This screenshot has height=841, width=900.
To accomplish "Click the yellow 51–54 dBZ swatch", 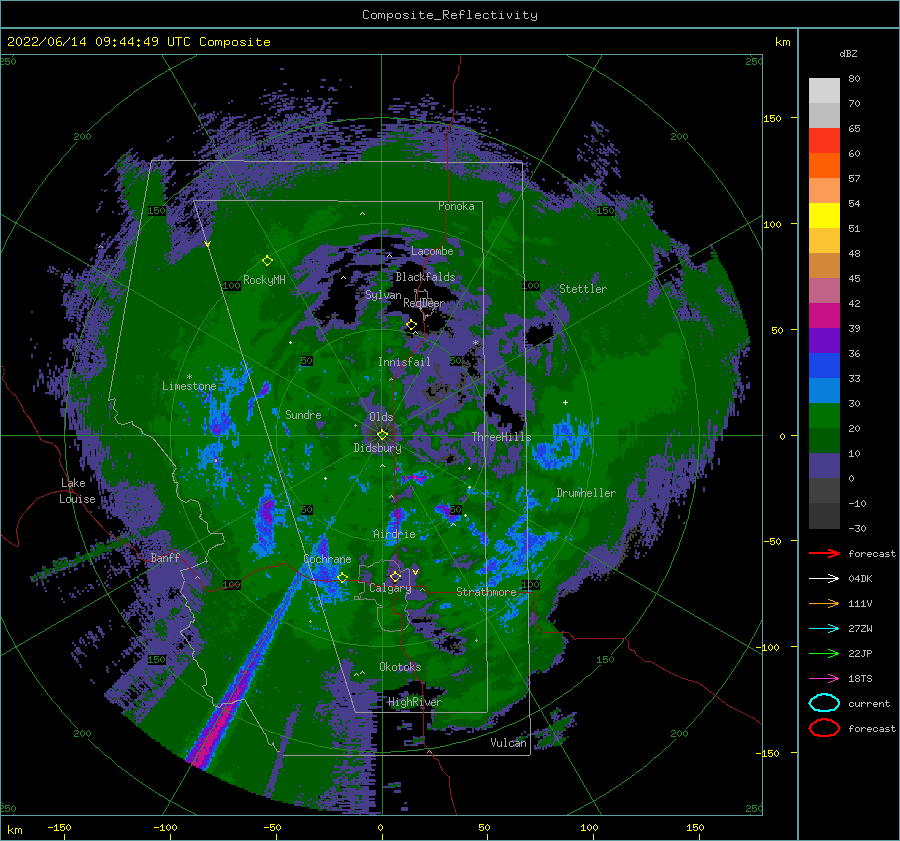I will [x=824, y=216].
